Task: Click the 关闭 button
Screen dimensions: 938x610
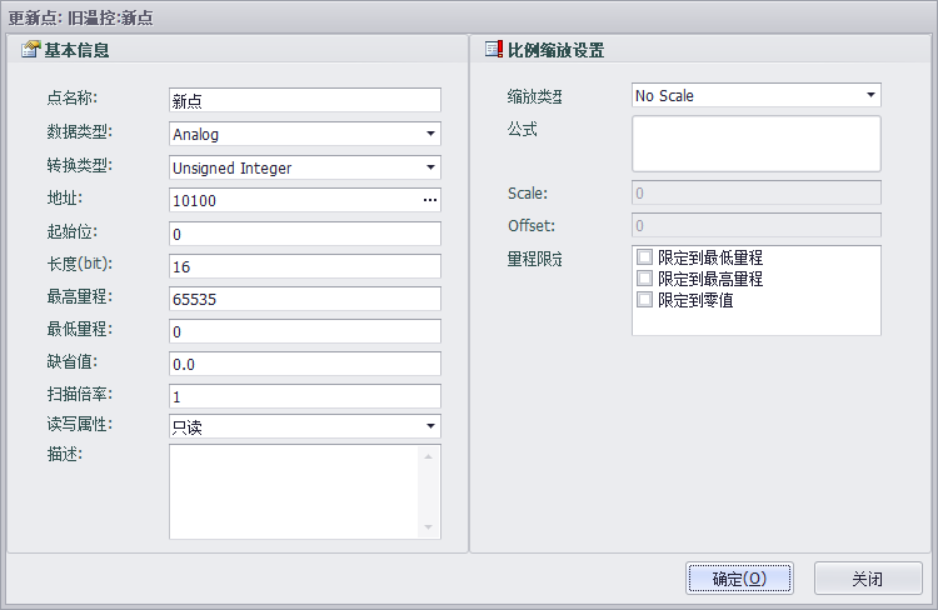Action: coord(867,578)
